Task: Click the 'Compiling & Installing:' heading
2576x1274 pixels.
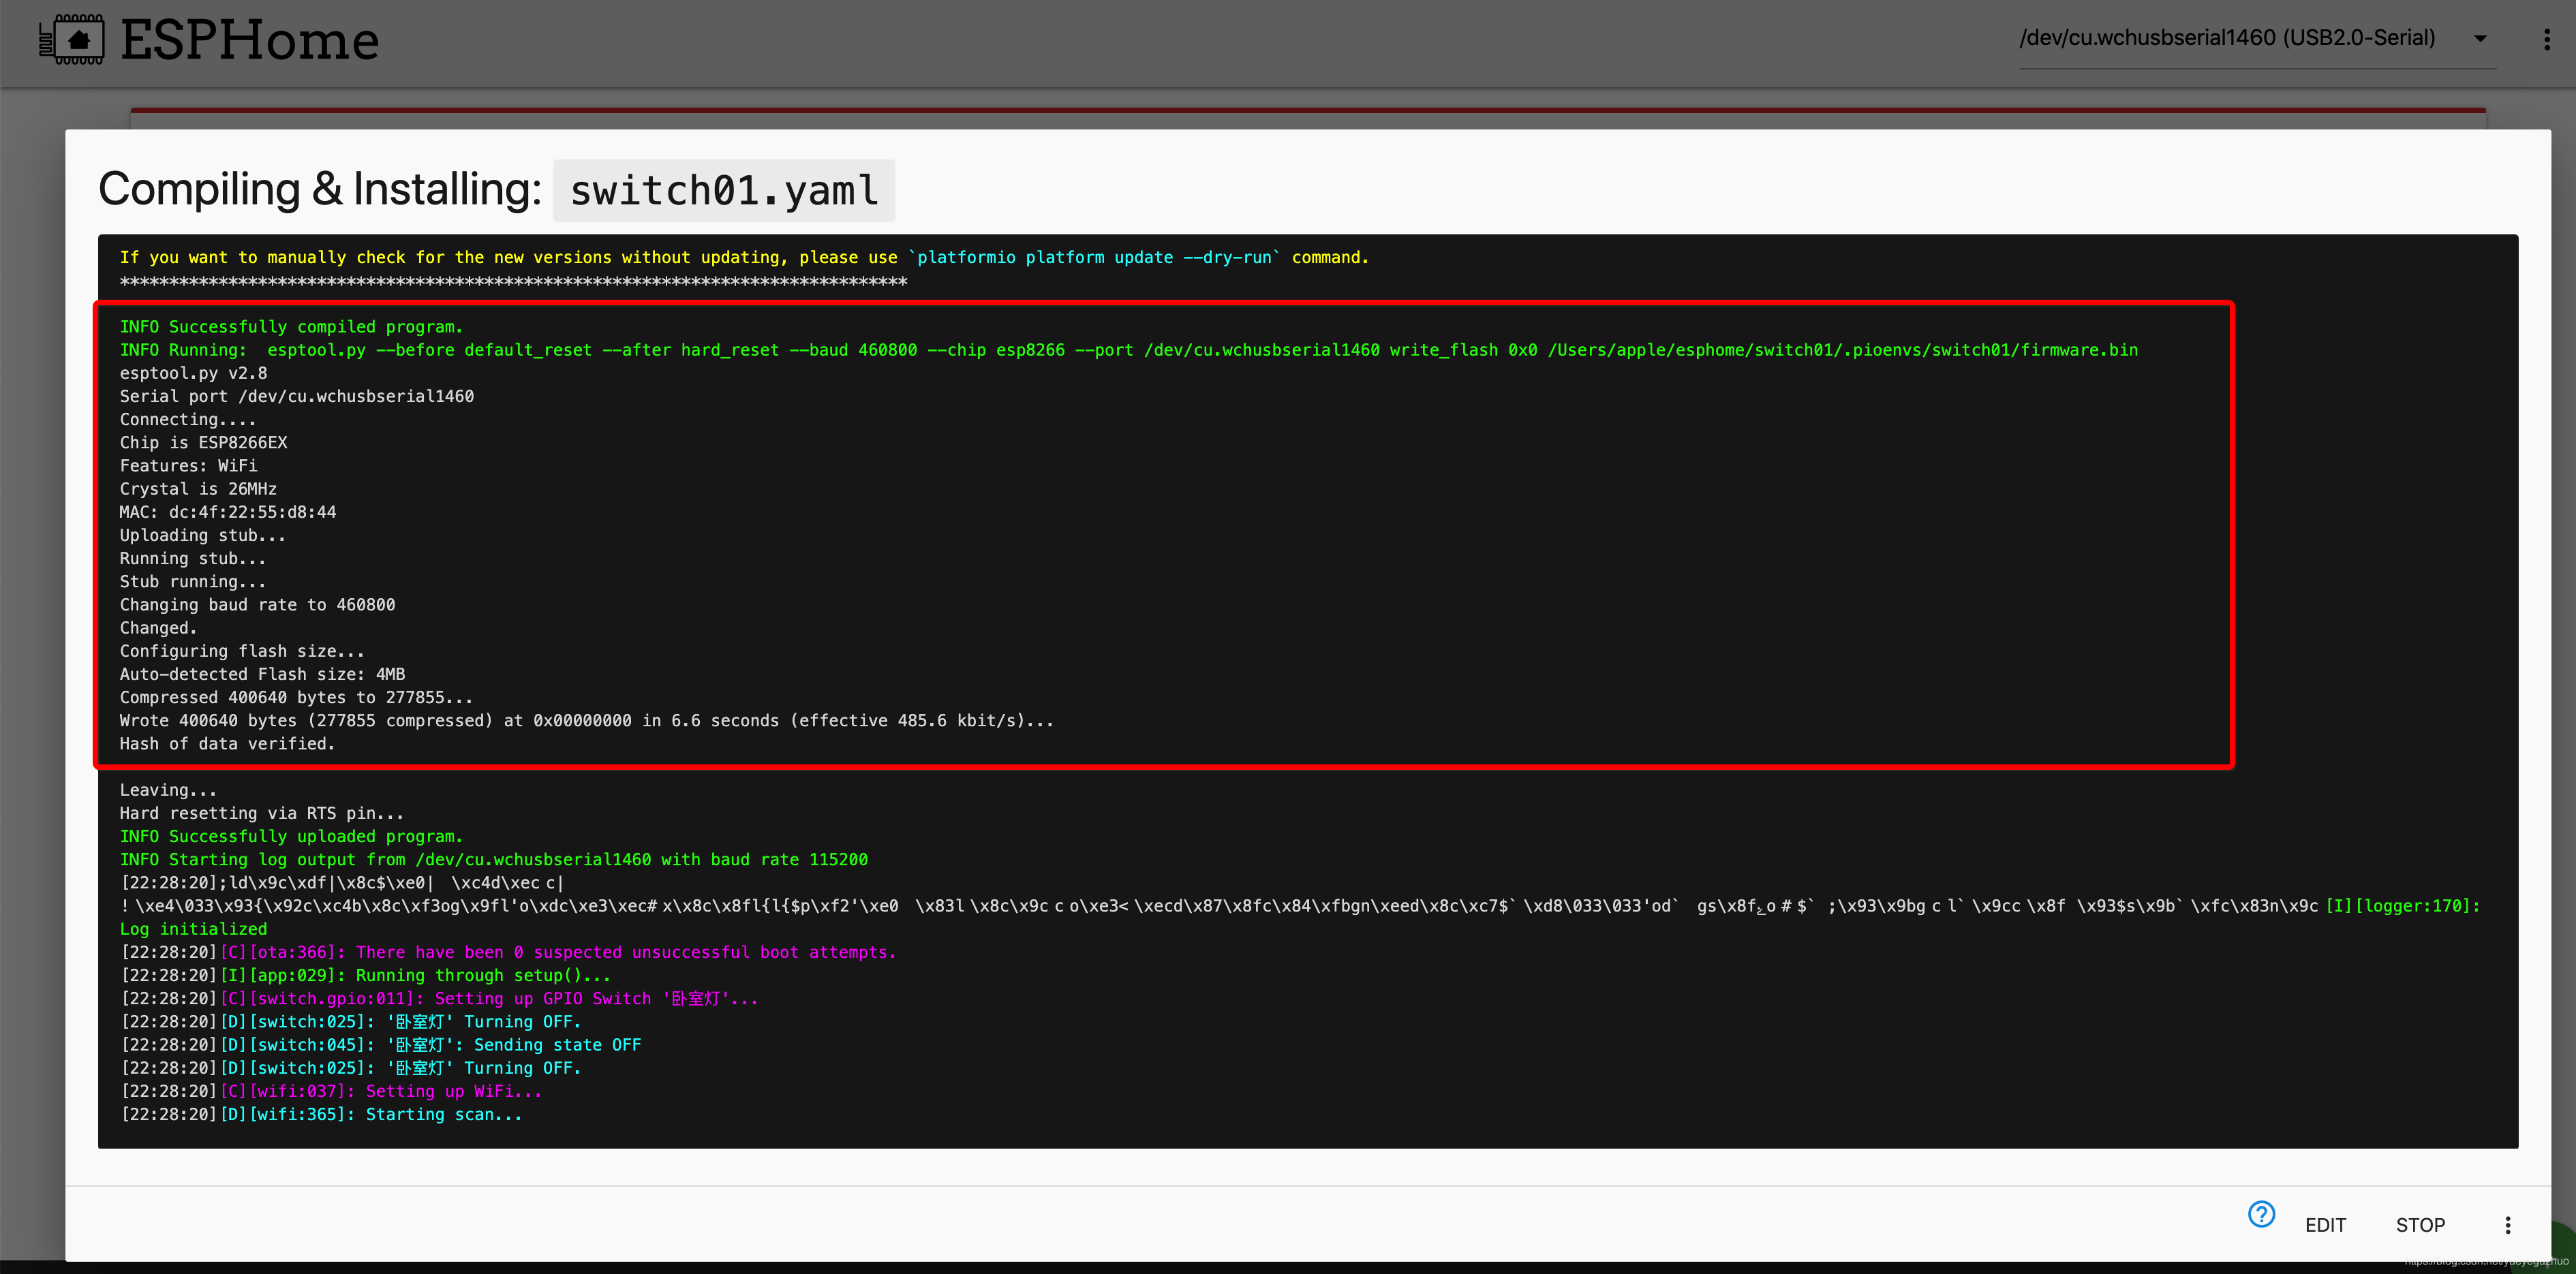Action: pyautogui.click(x=320, y=189)
